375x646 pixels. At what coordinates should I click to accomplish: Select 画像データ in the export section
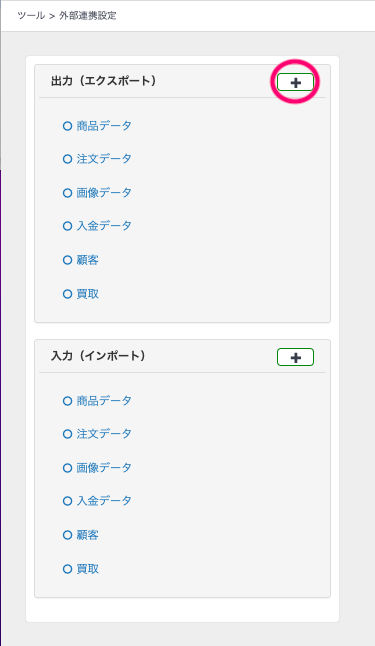104,192
